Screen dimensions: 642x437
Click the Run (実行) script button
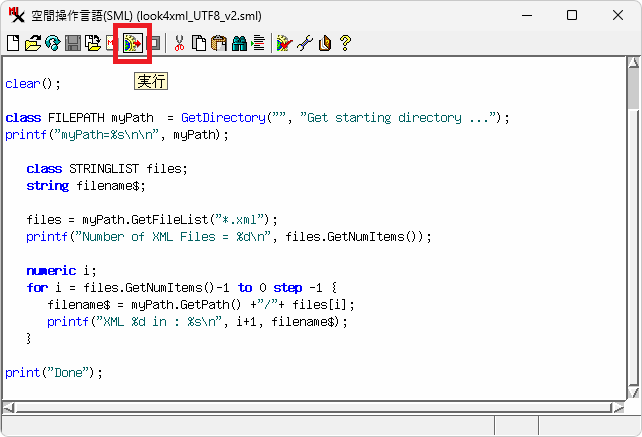coord(132,43)
